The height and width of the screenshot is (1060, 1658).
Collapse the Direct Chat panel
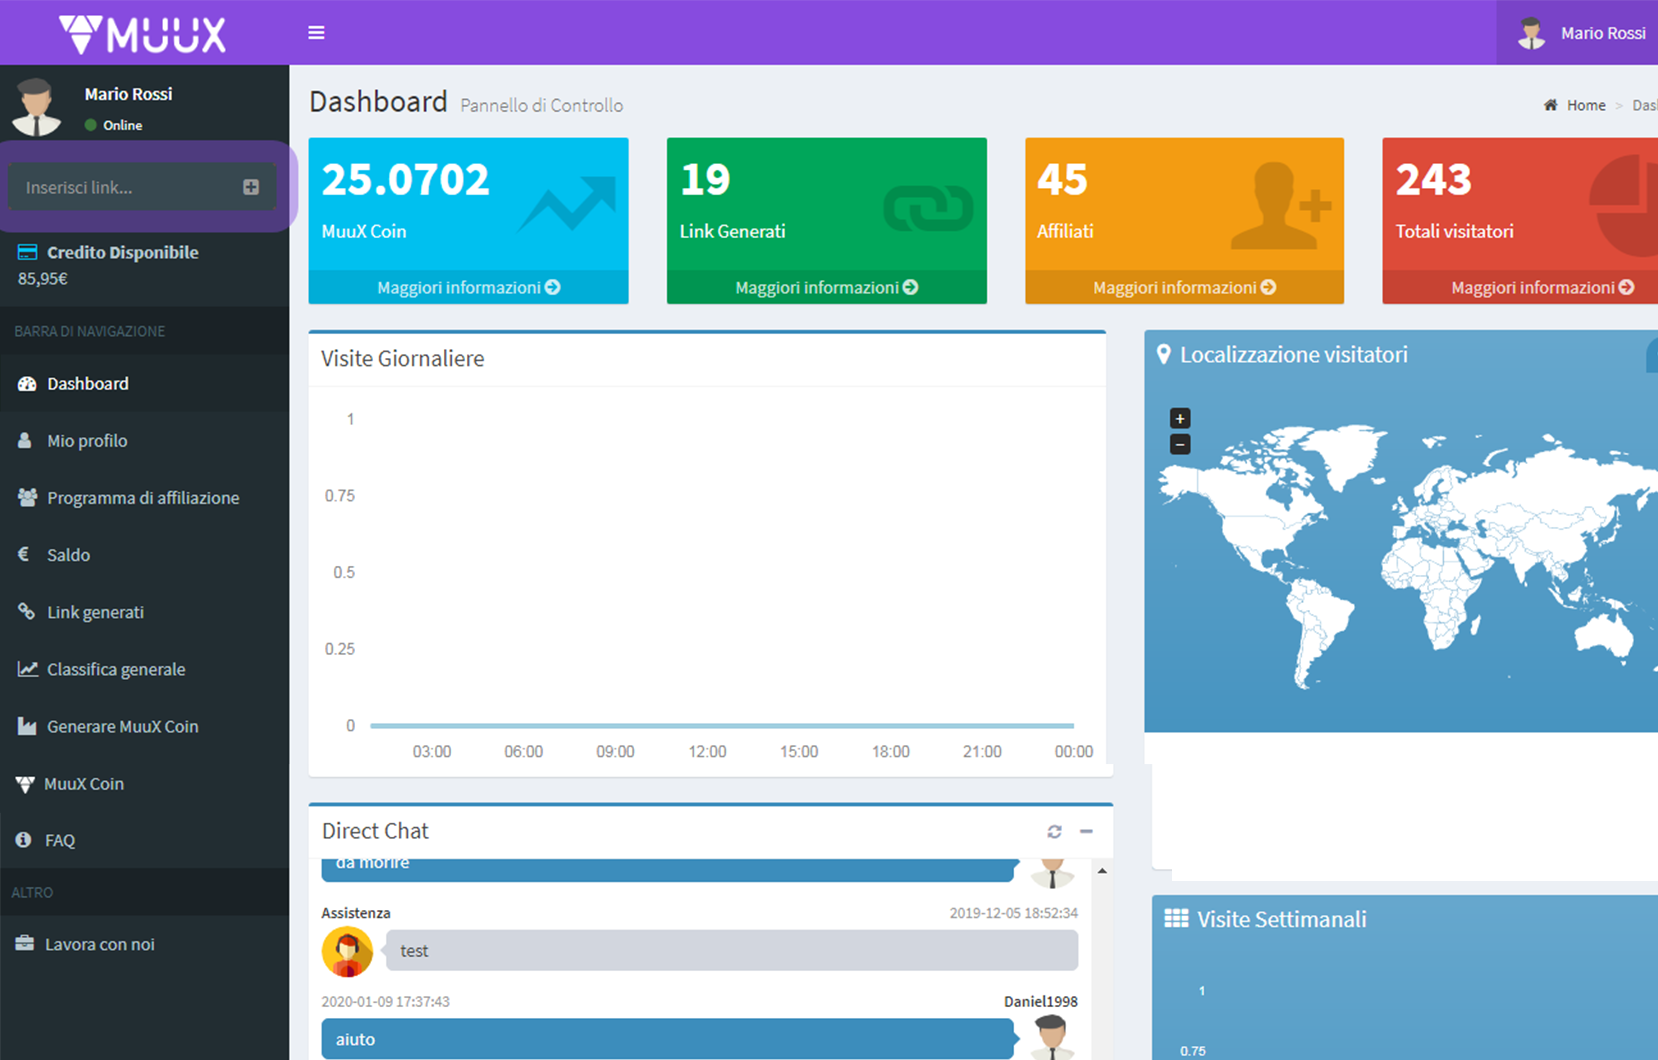coord(1086,831)
